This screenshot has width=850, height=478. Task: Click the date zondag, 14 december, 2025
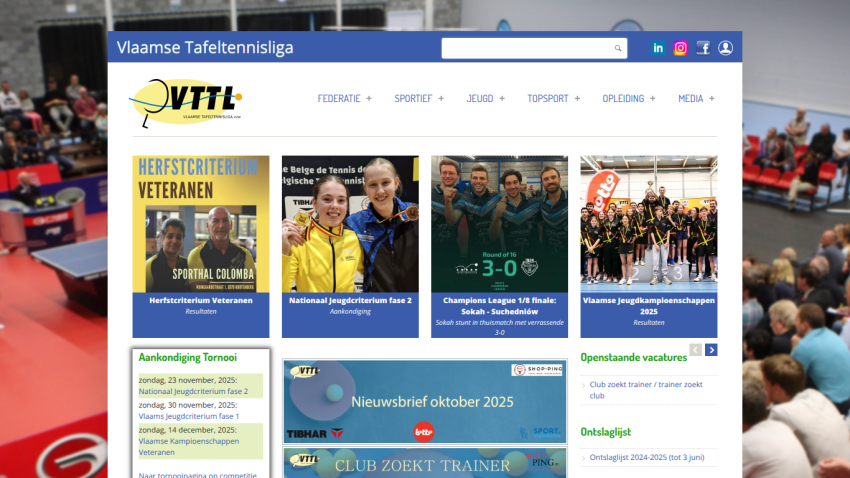[188, 430]
